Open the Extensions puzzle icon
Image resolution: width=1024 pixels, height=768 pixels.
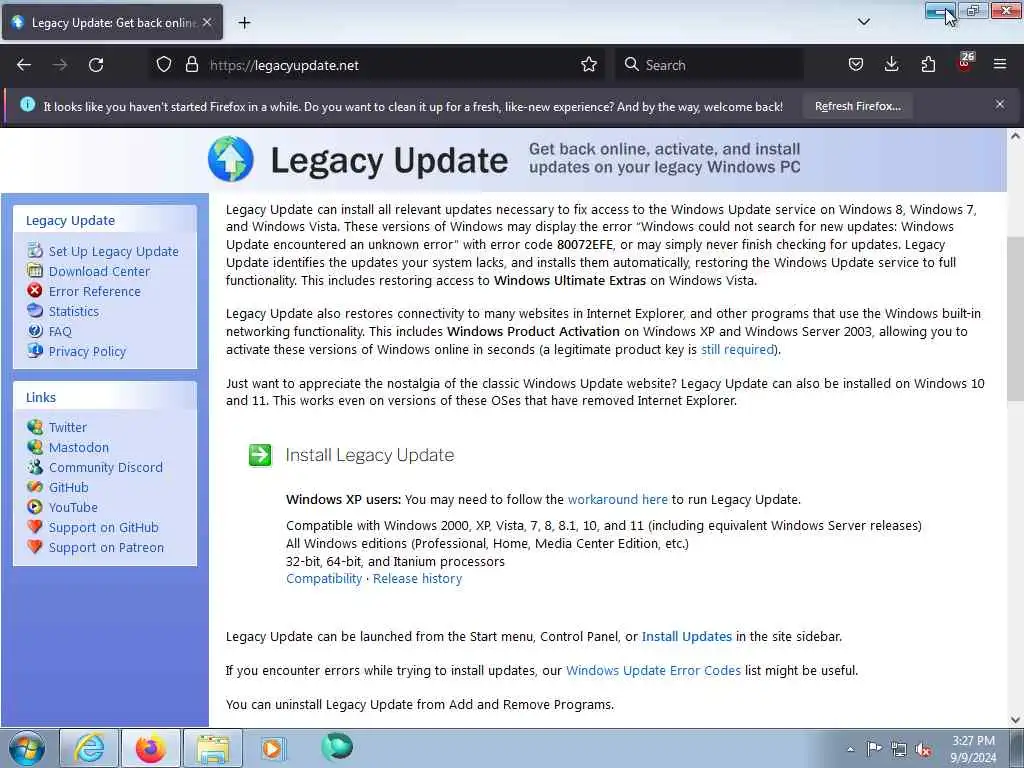(x=928, y=65)
